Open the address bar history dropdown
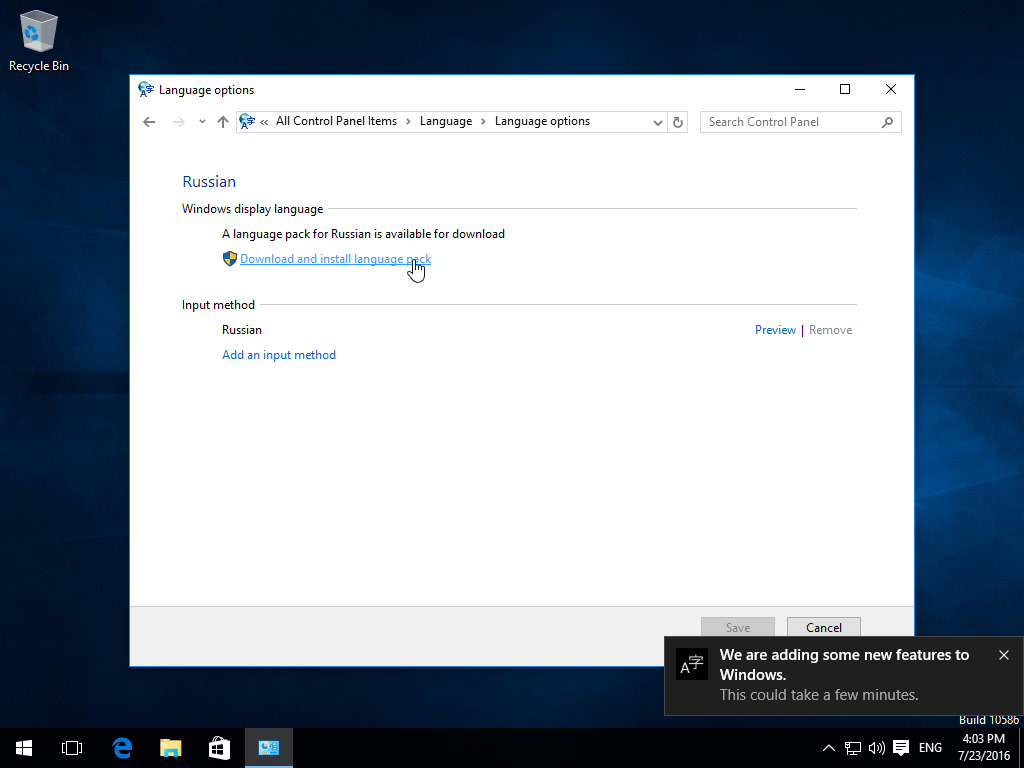 point(658,122)
